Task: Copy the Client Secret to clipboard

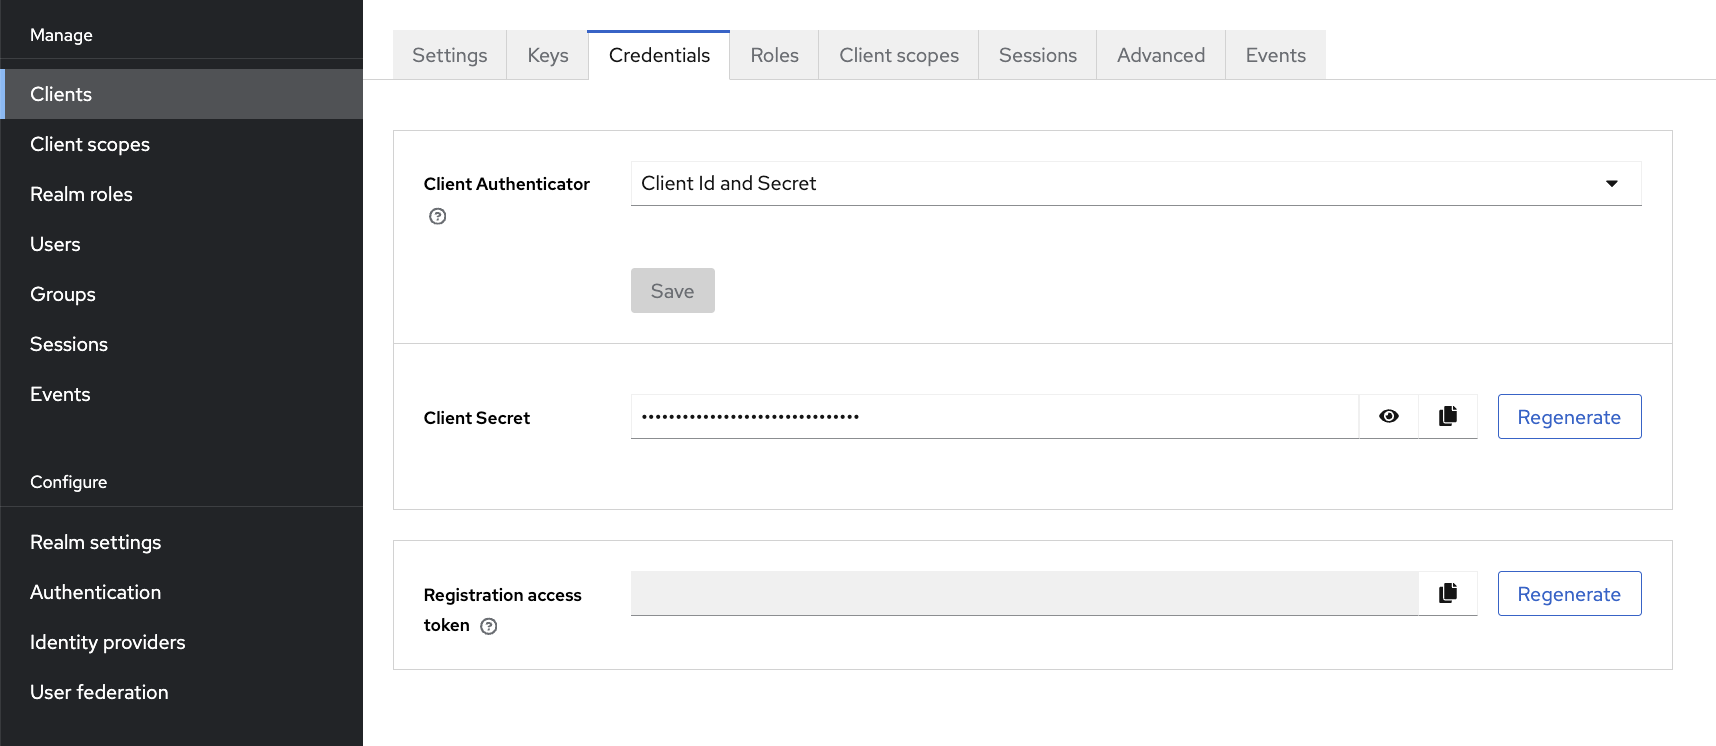Action: (x=1447, y=416)
